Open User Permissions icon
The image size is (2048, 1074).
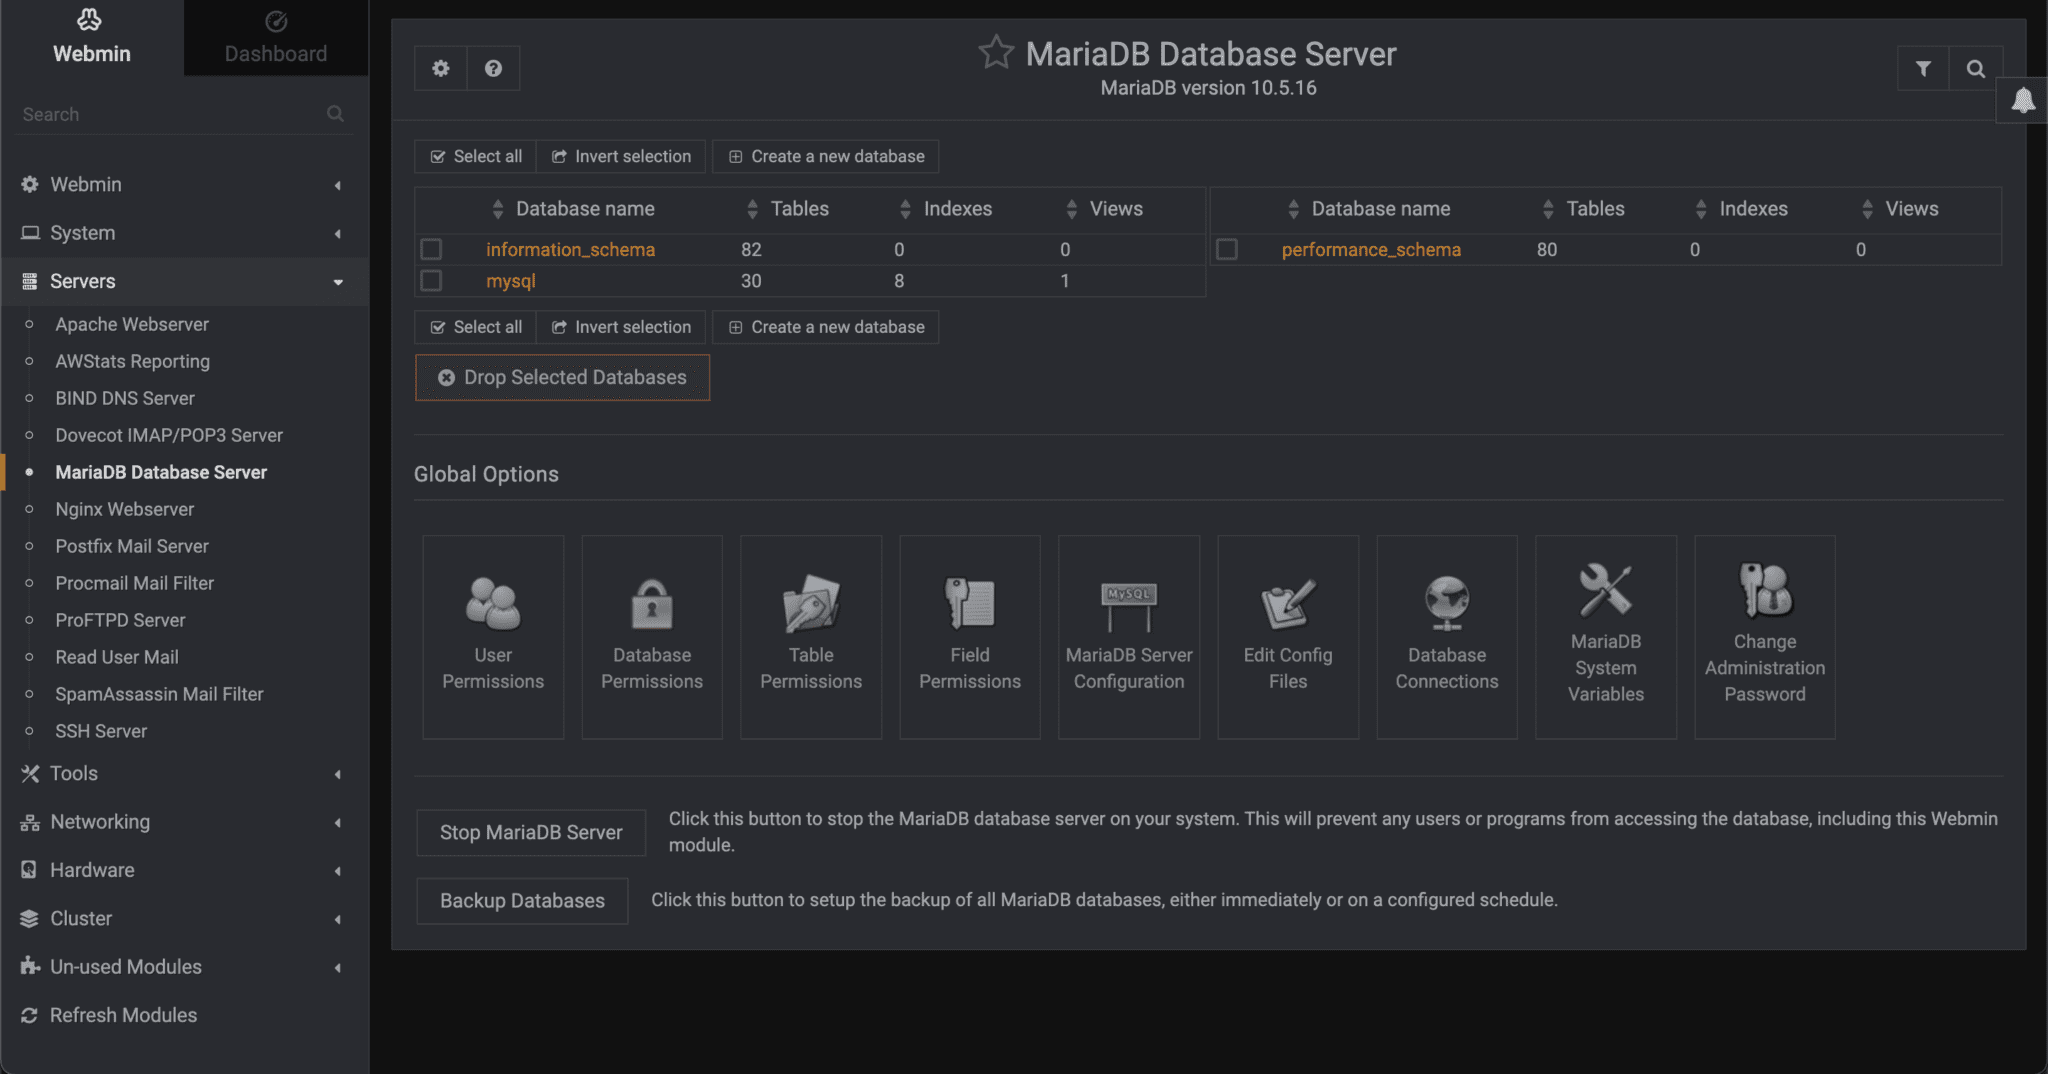coord(493,603)
